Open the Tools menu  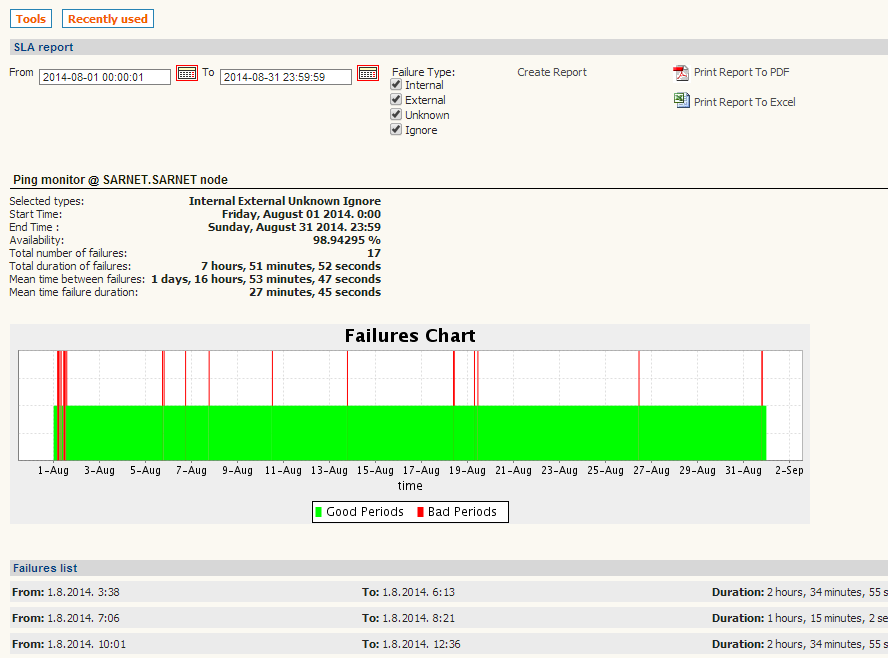pyautogui.click(x=31, y=19)
